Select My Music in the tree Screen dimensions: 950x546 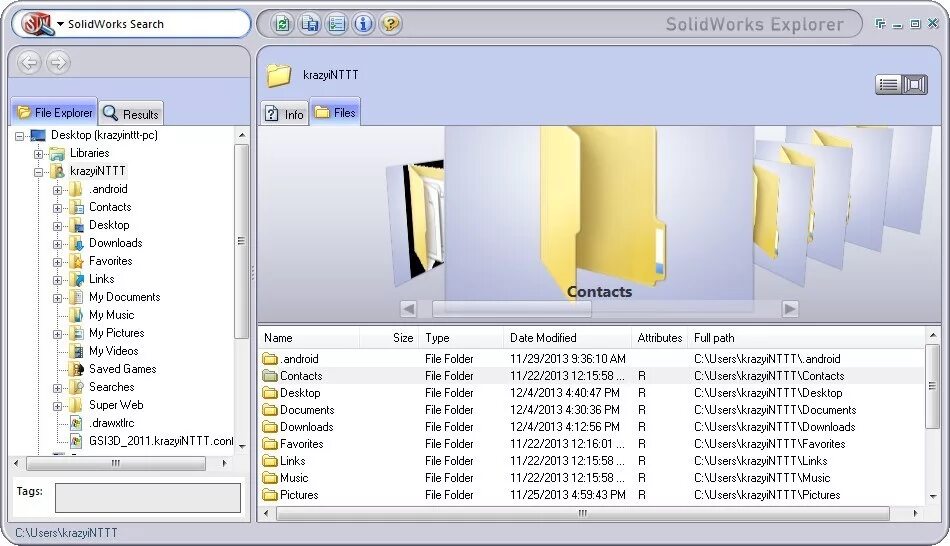tap(111, 315)
